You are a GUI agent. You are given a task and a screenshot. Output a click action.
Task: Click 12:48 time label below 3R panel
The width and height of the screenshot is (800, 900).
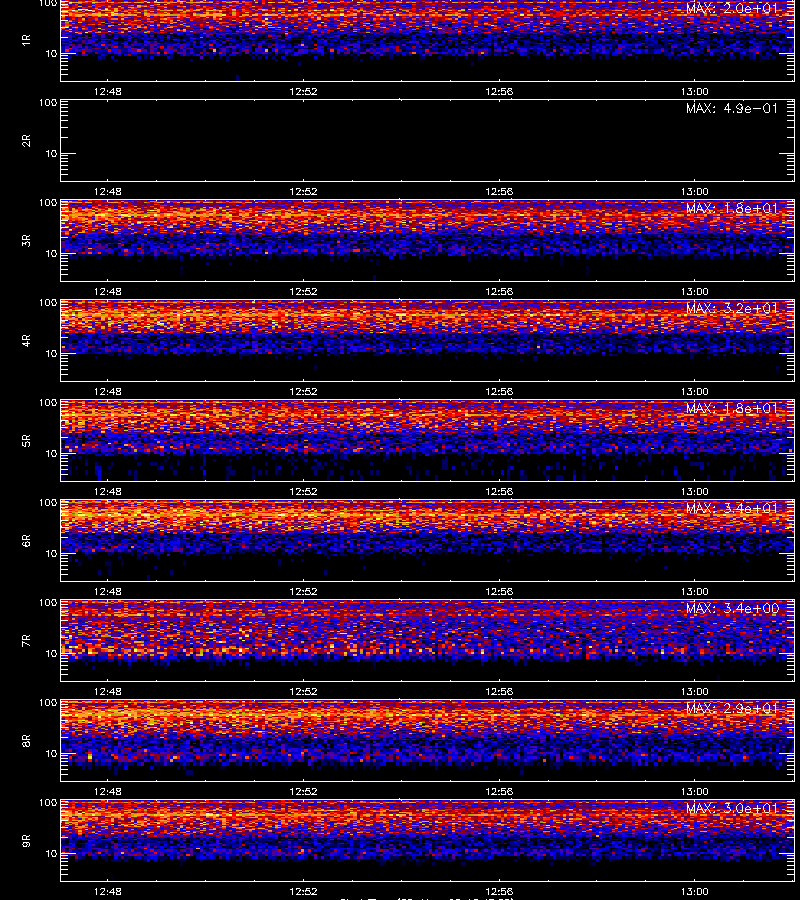pos(108,292)
